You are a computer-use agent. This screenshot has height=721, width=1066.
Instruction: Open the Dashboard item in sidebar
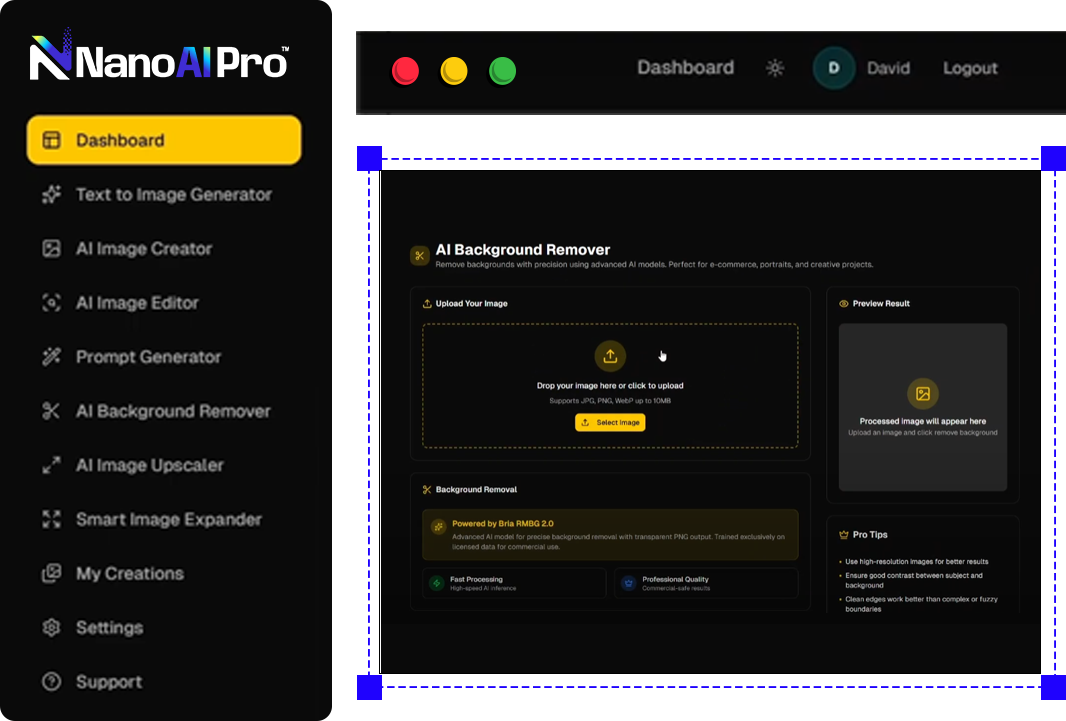tap(164, 140)
